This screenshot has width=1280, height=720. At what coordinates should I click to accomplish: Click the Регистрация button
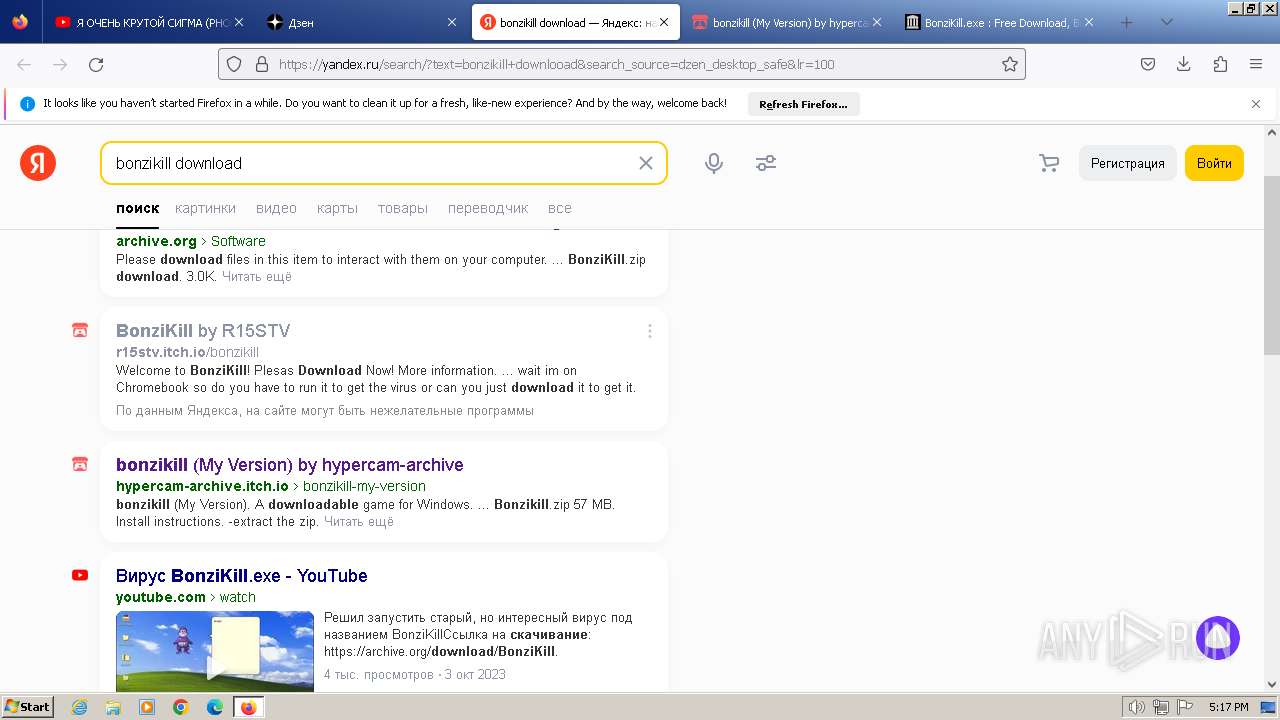pyautogui.click(x=1127, y=163)
